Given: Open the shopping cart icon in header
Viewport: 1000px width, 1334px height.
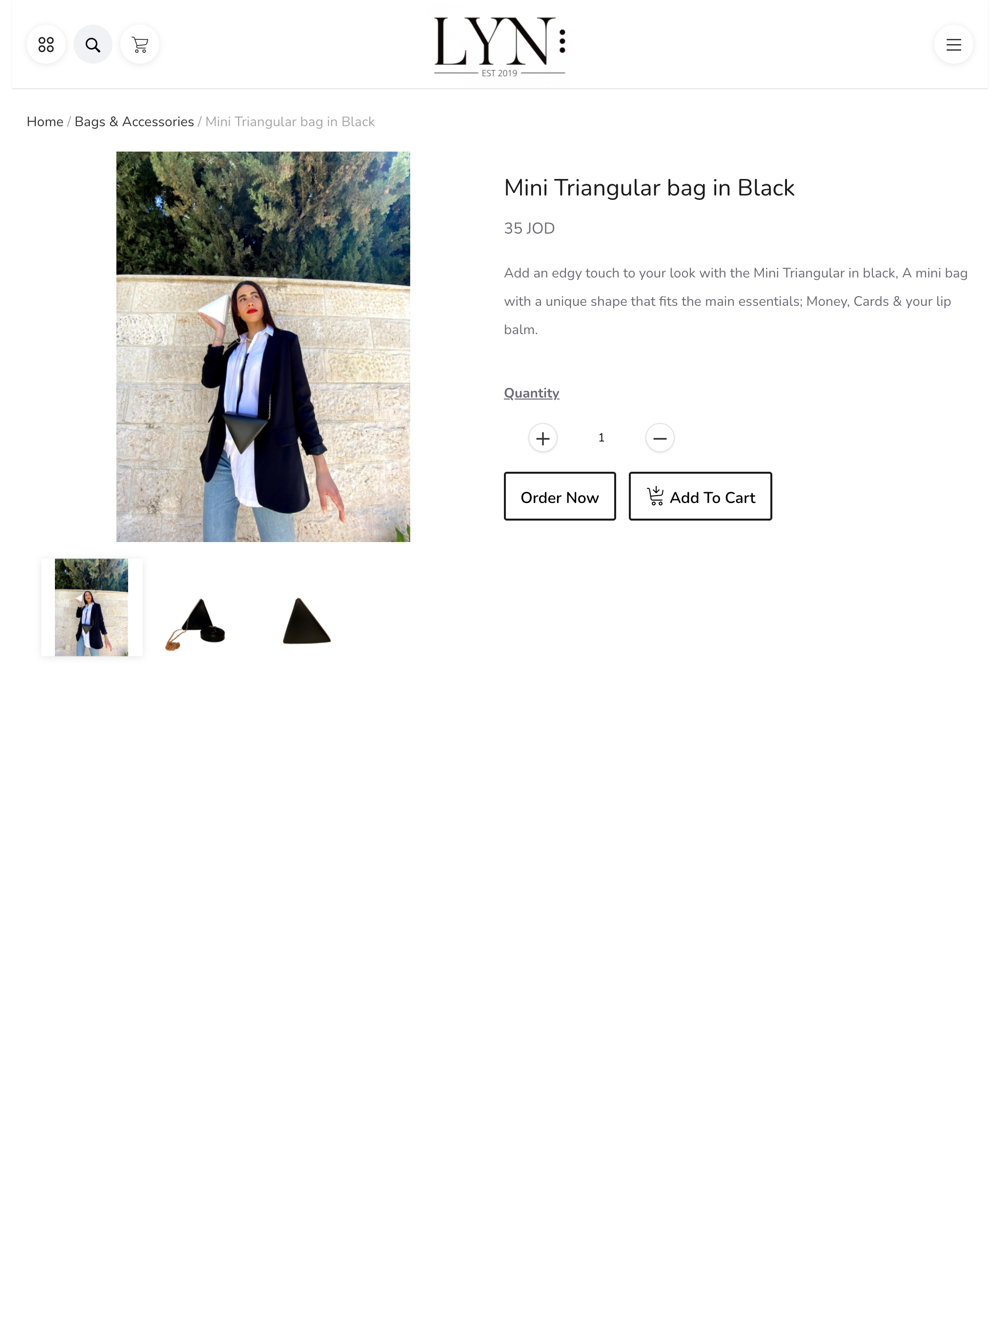Looking at the screenshot, I should point(140,45).
